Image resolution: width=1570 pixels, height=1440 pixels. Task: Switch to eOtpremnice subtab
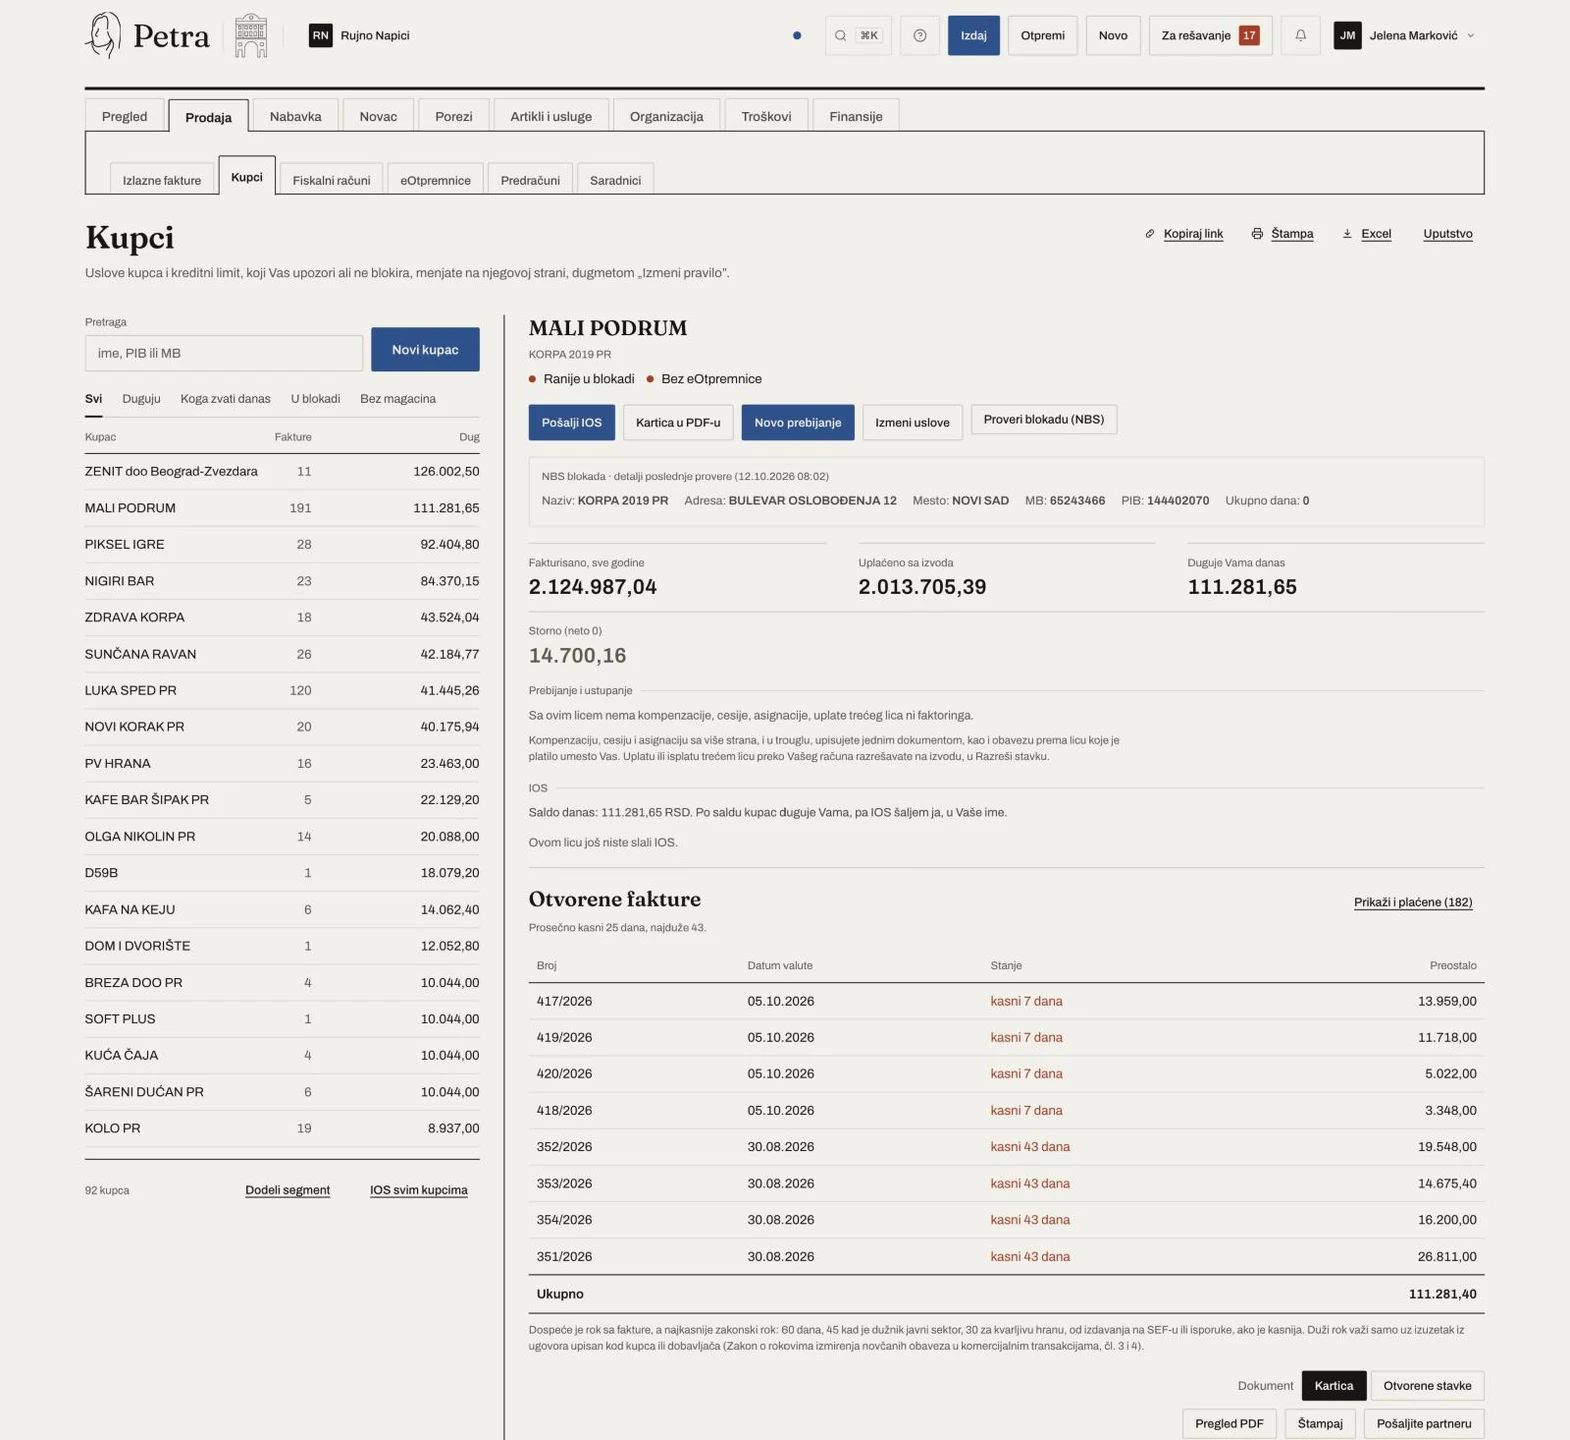435,180
